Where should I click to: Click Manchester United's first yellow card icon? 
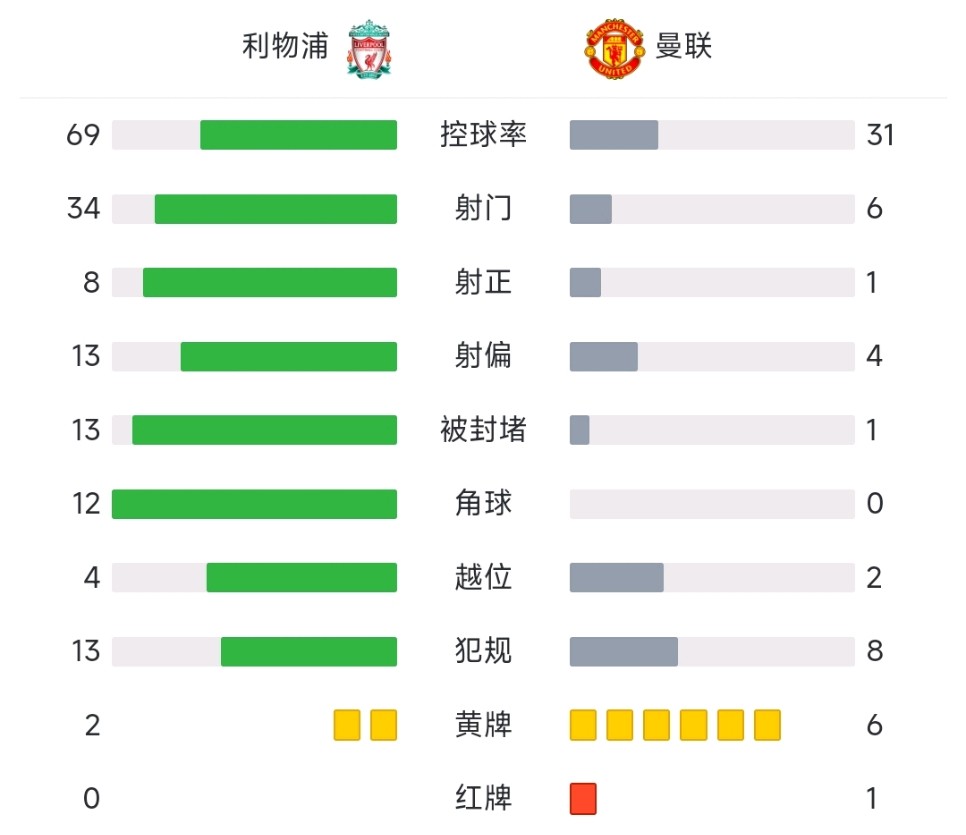pyautogui.click(x=583, y=725)
